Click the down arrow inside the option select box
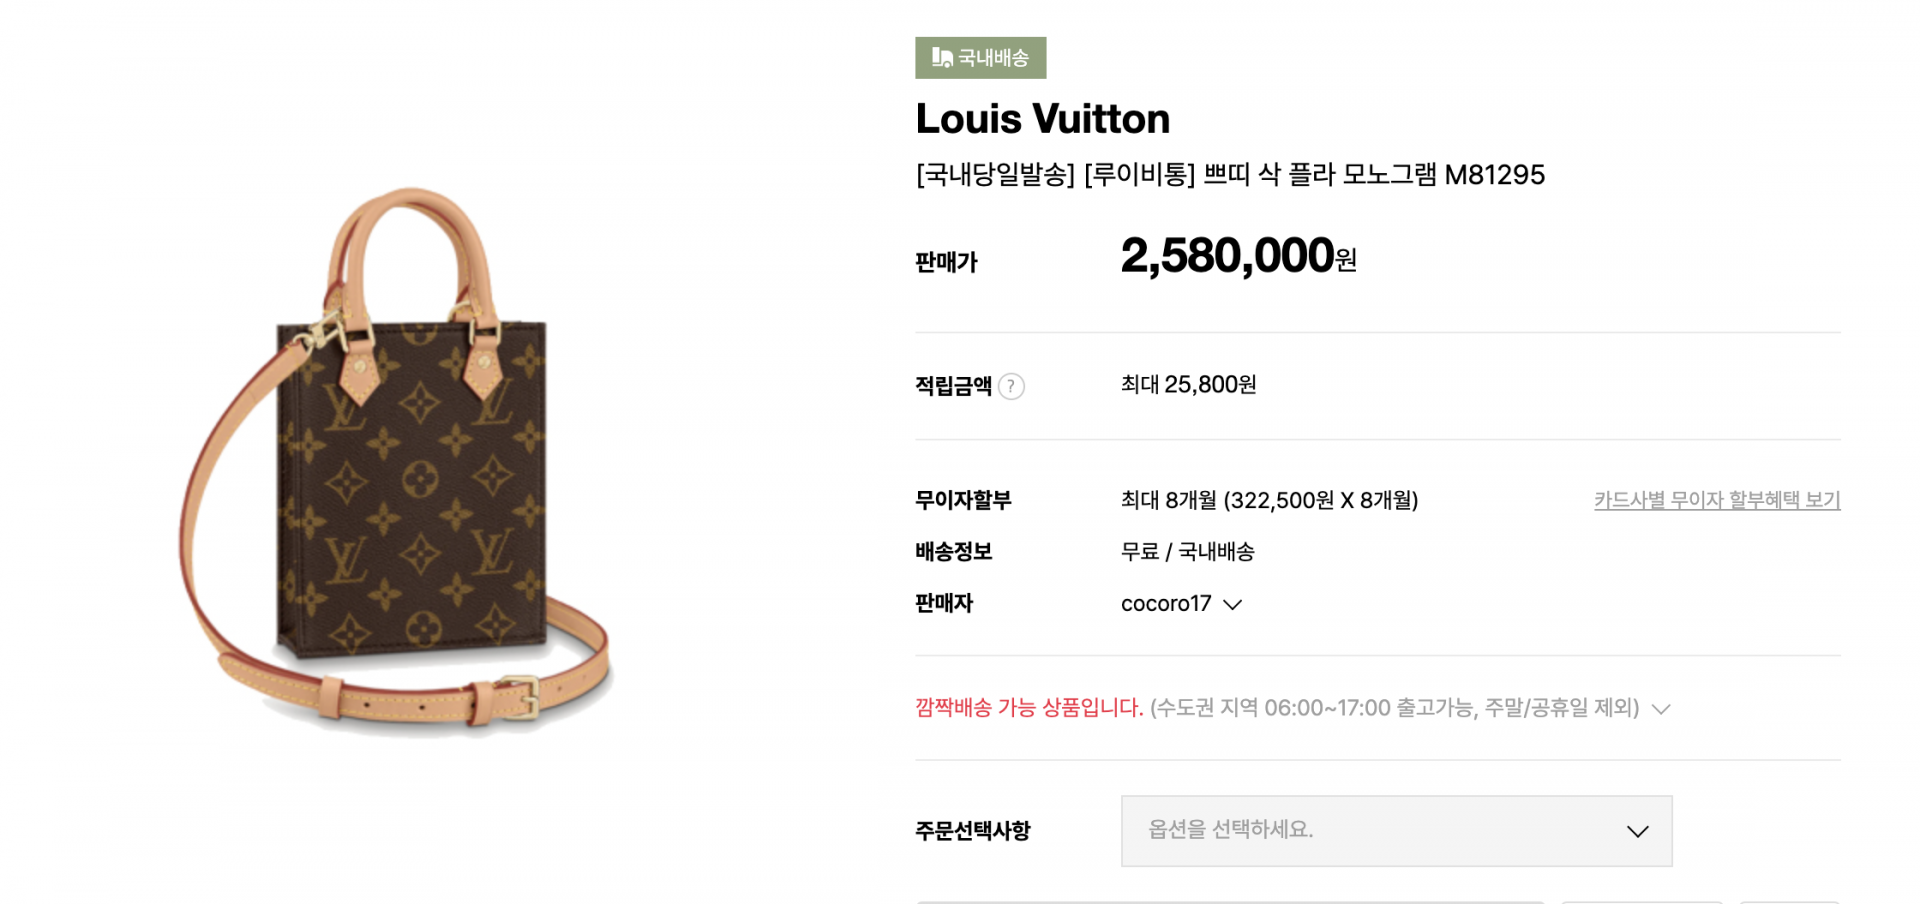 pyautogui.click(x=1637, y=831)
